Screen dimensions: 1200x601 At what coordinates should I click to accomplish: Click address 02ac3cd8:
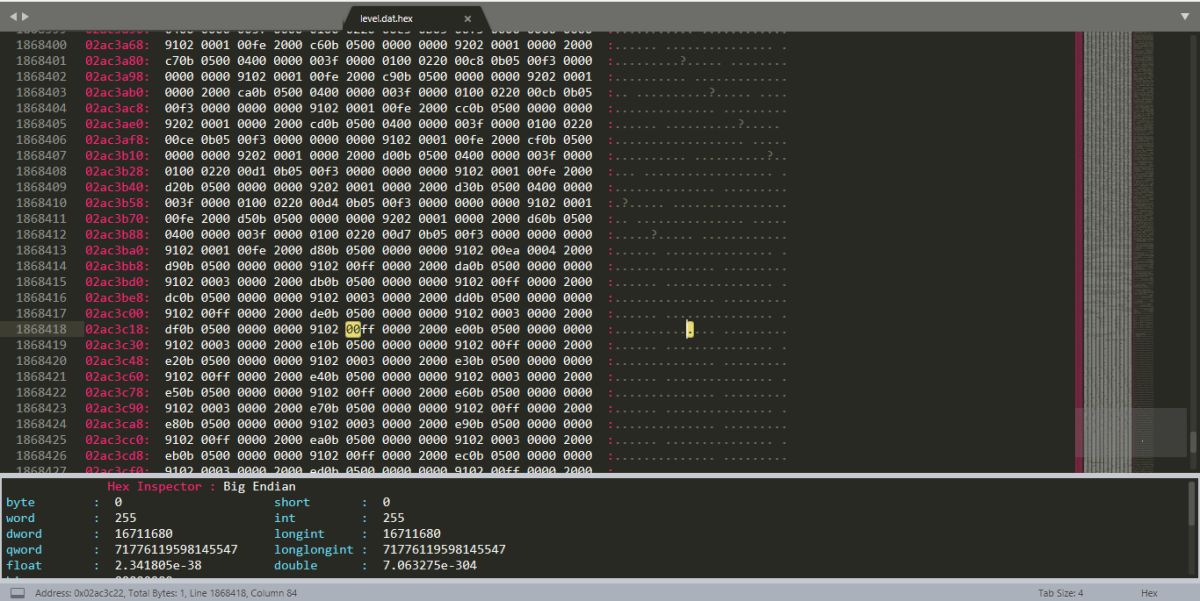[117, 455]
